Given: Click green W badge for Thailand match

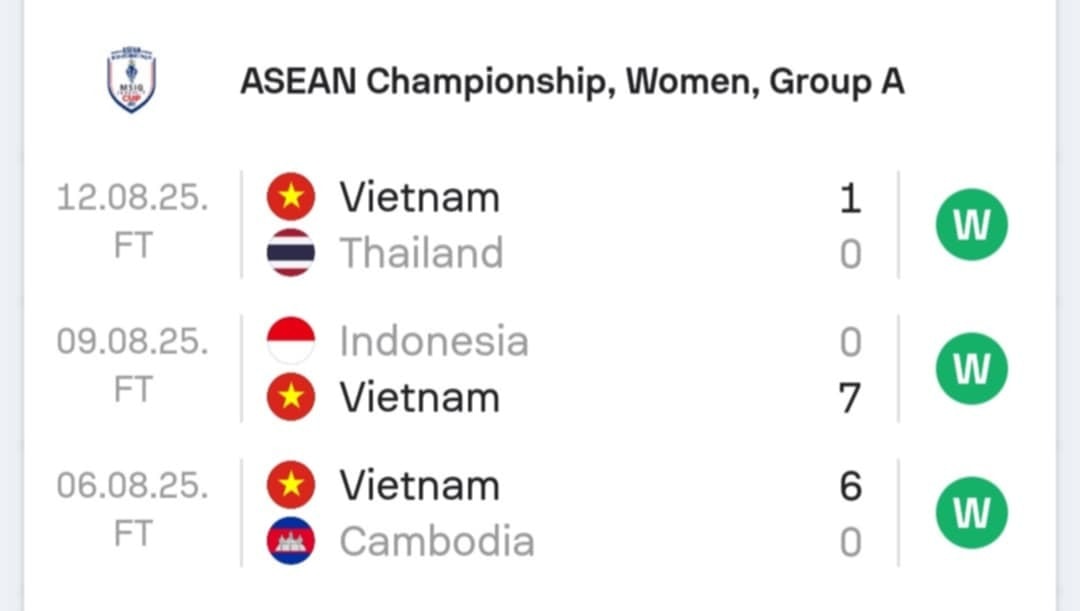Looking at the screenshot, I should [x=971, y=225].
